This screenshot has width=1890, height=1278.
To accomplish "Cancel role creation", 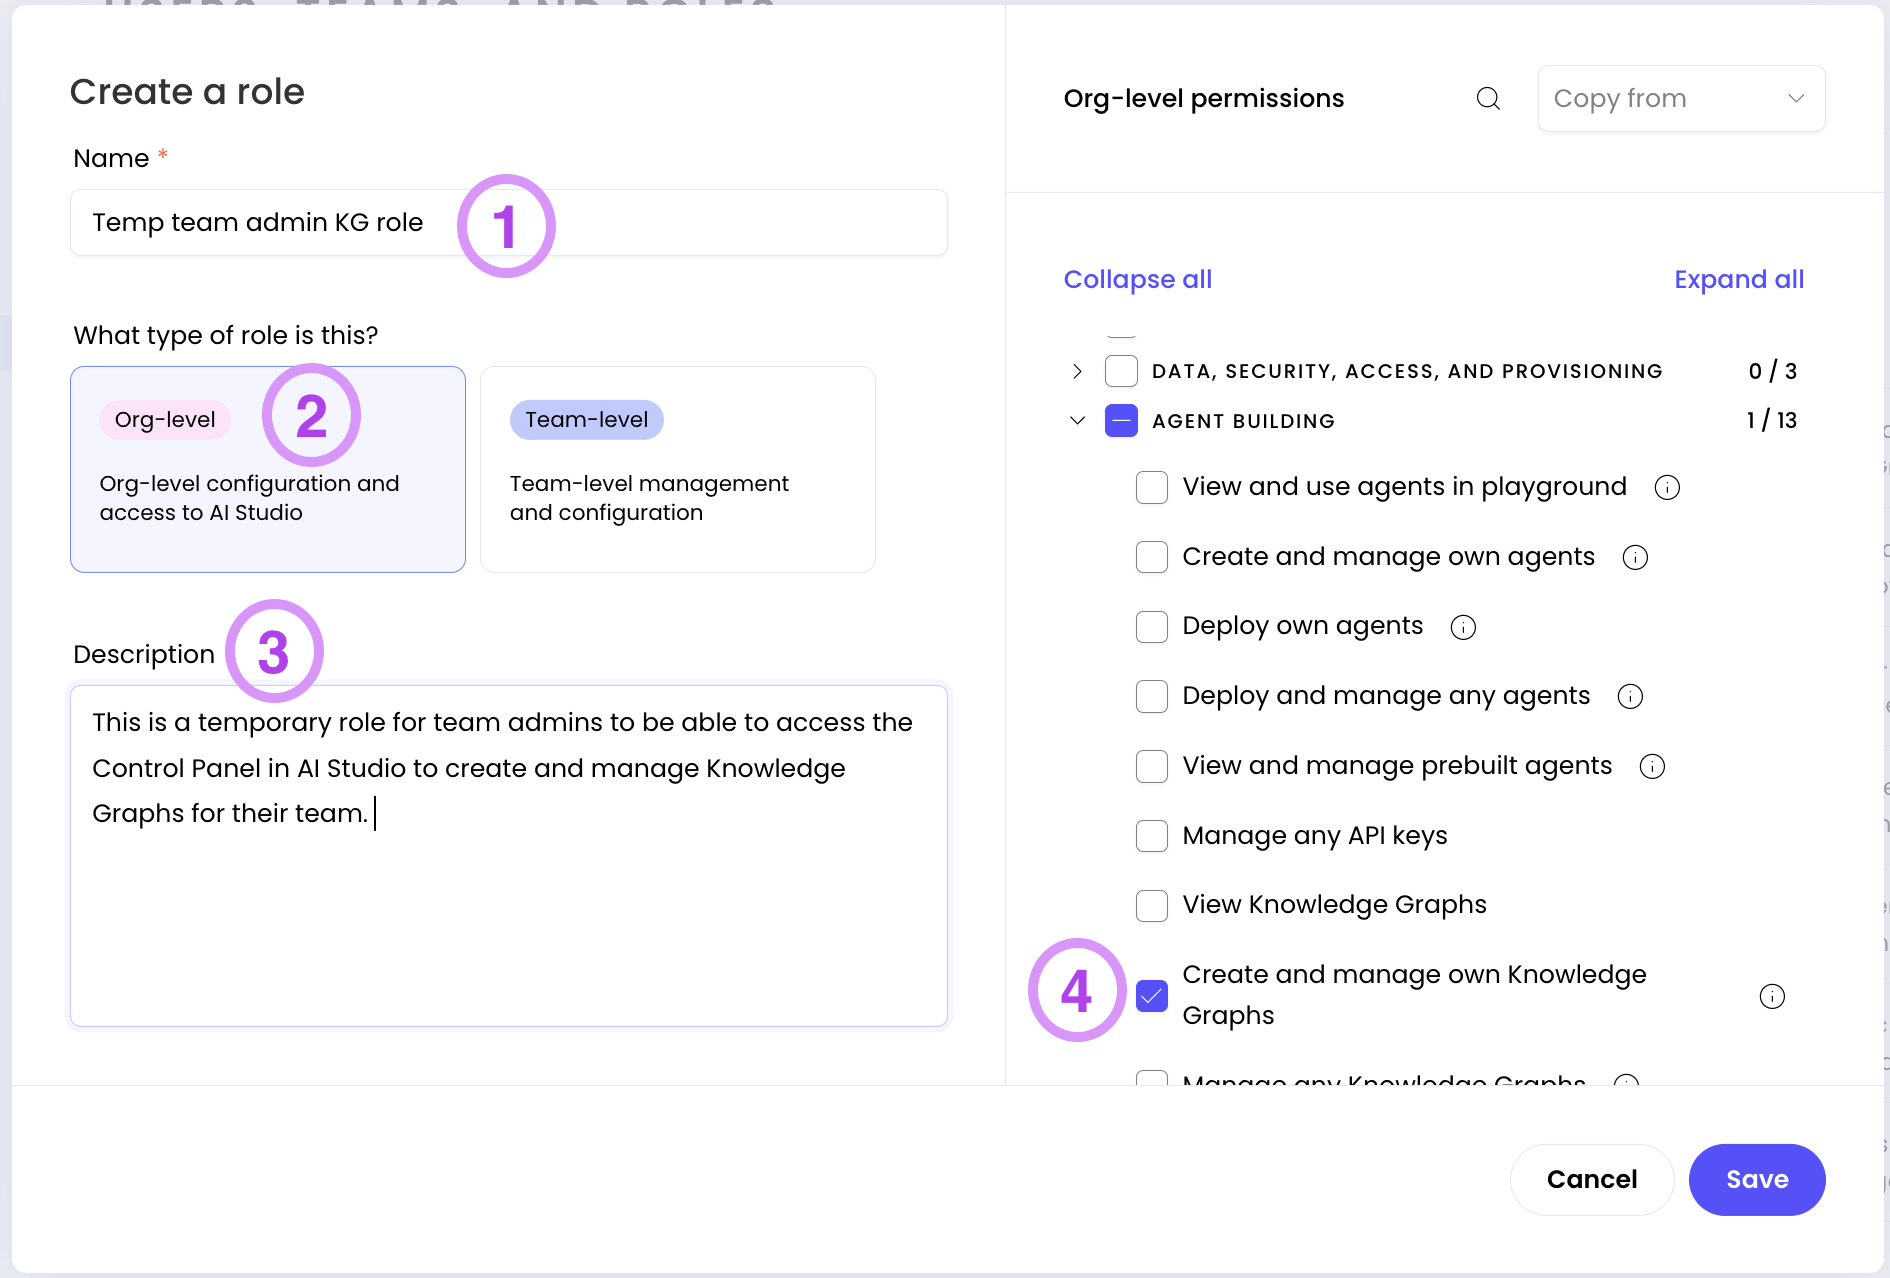I will pyautogui.click(x=1592, y=1179).
